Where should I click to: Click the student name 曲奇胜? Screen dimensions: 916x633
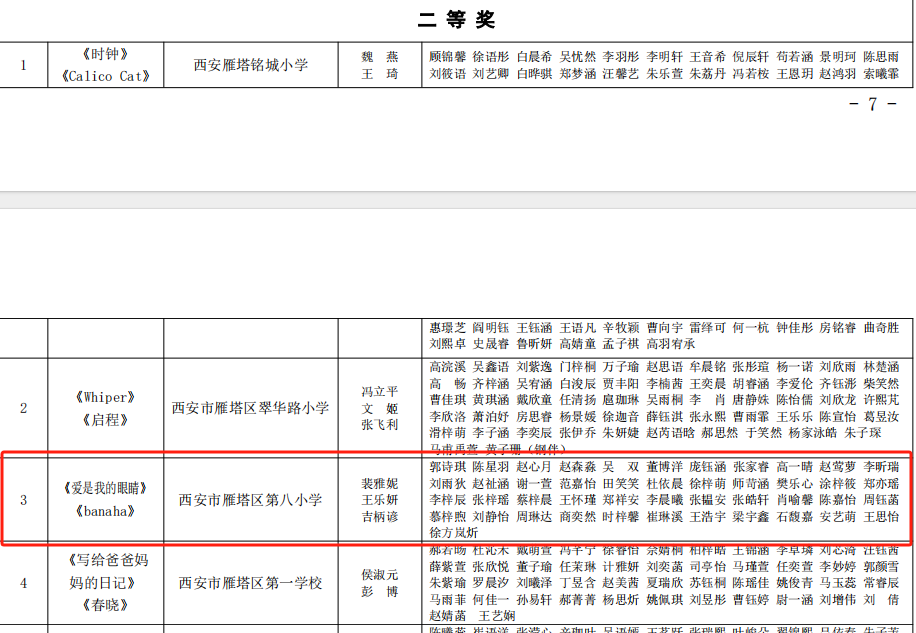point(881,328)
